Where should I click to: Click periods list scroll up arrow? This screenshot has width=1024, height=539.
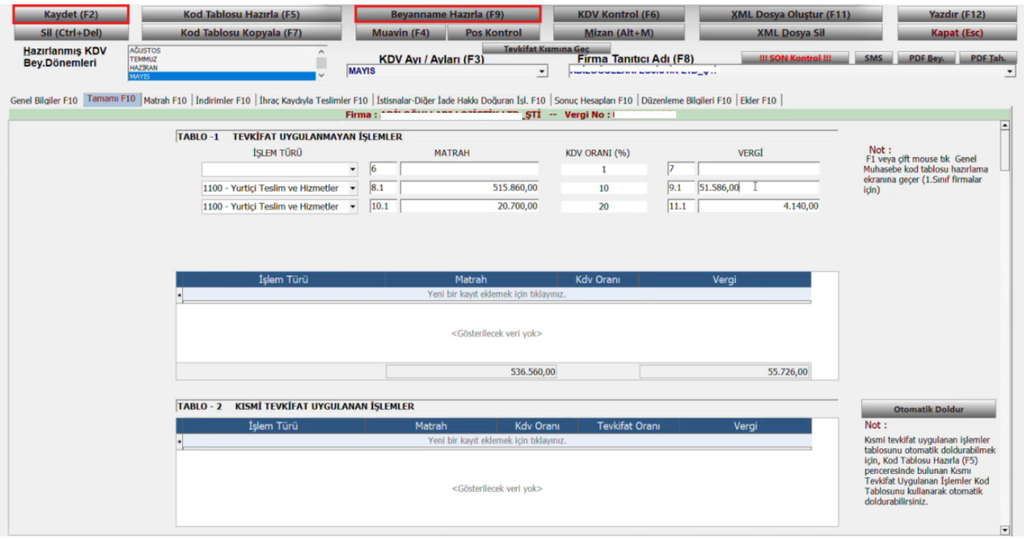point(321,51)
